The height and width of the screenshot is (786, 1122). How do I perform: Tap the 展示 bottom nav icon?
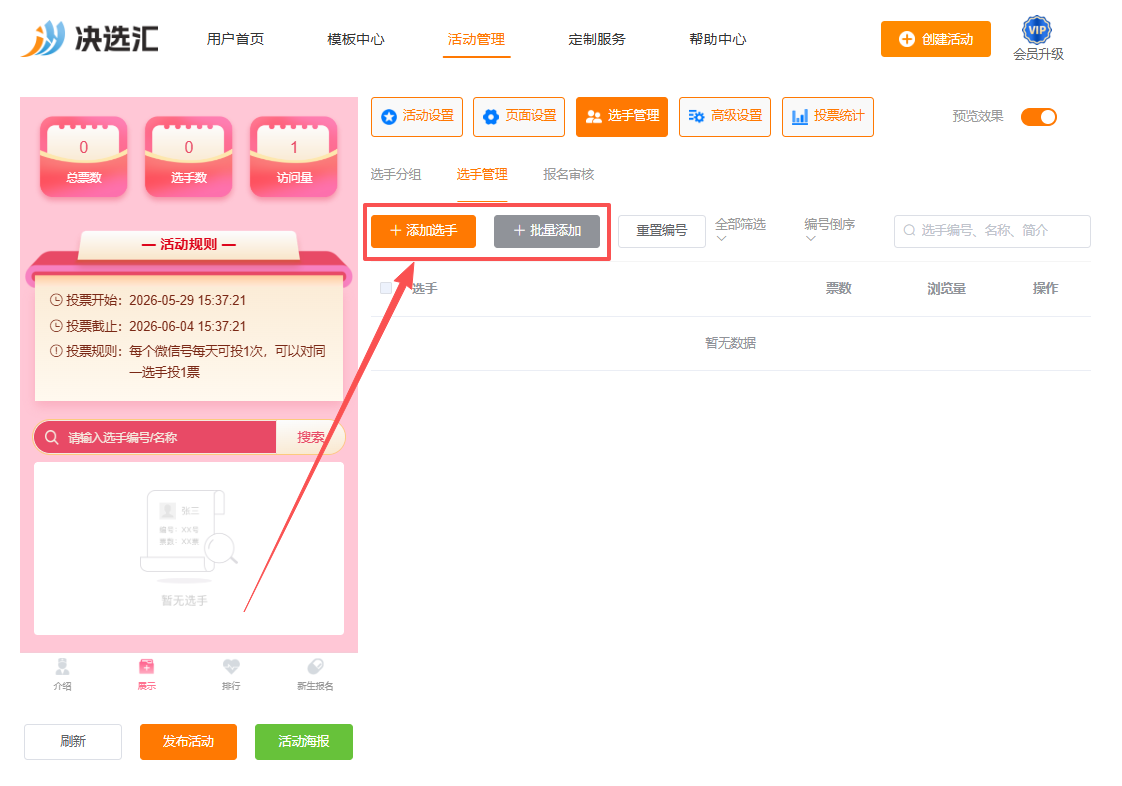point(147,667)
